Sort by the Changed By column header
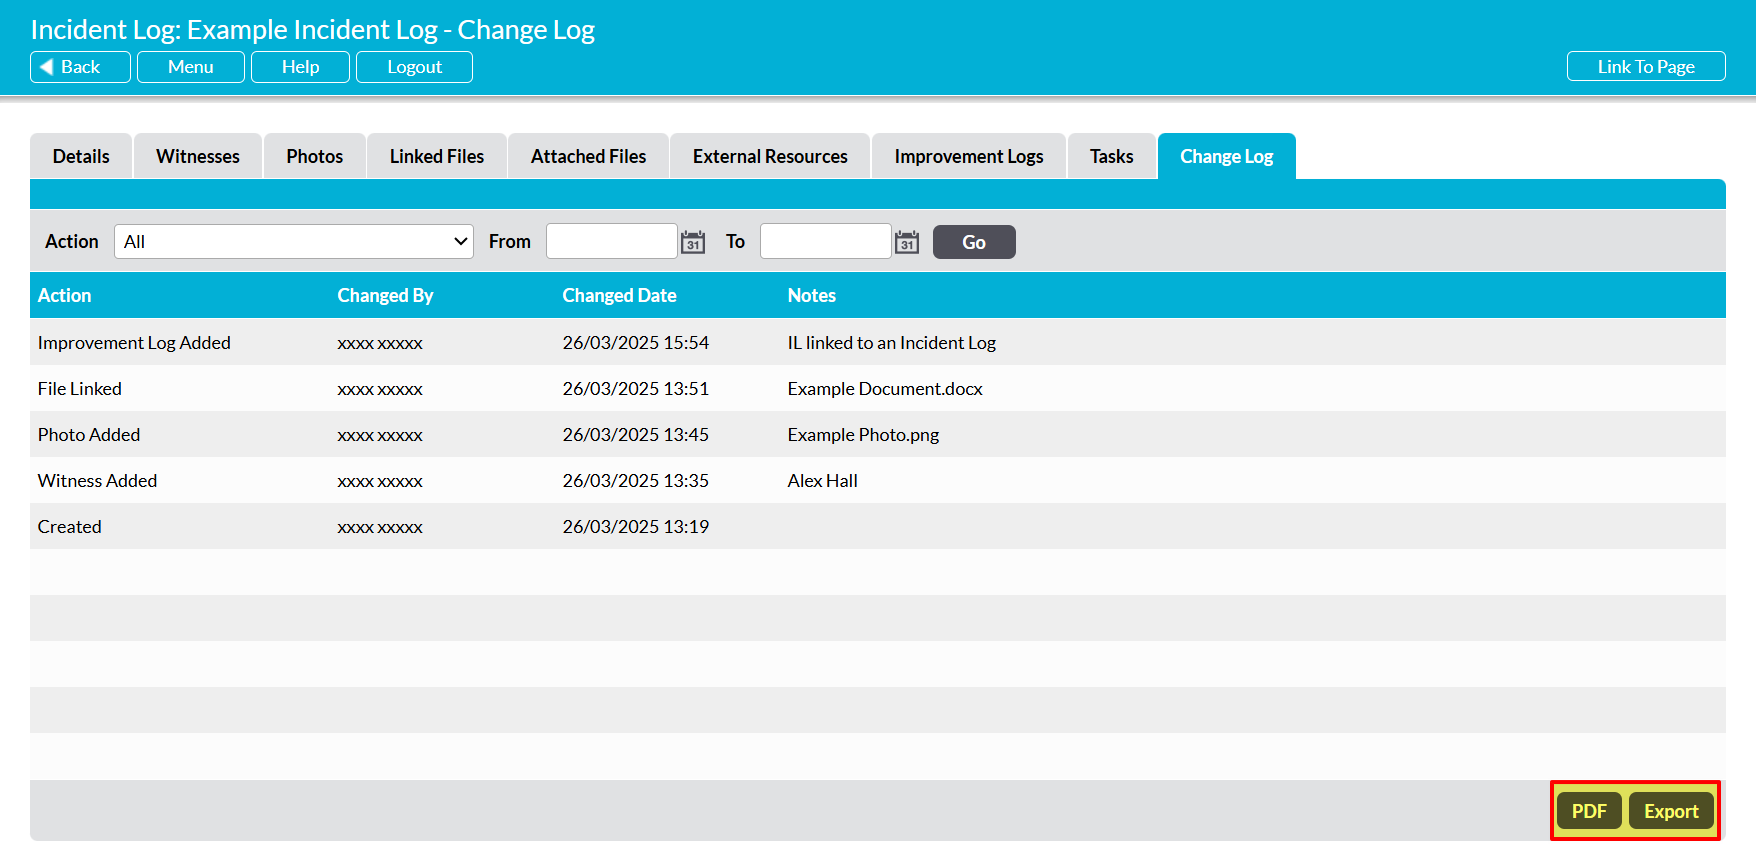This screenshot has width=1756, height=866. coord(385,295)
